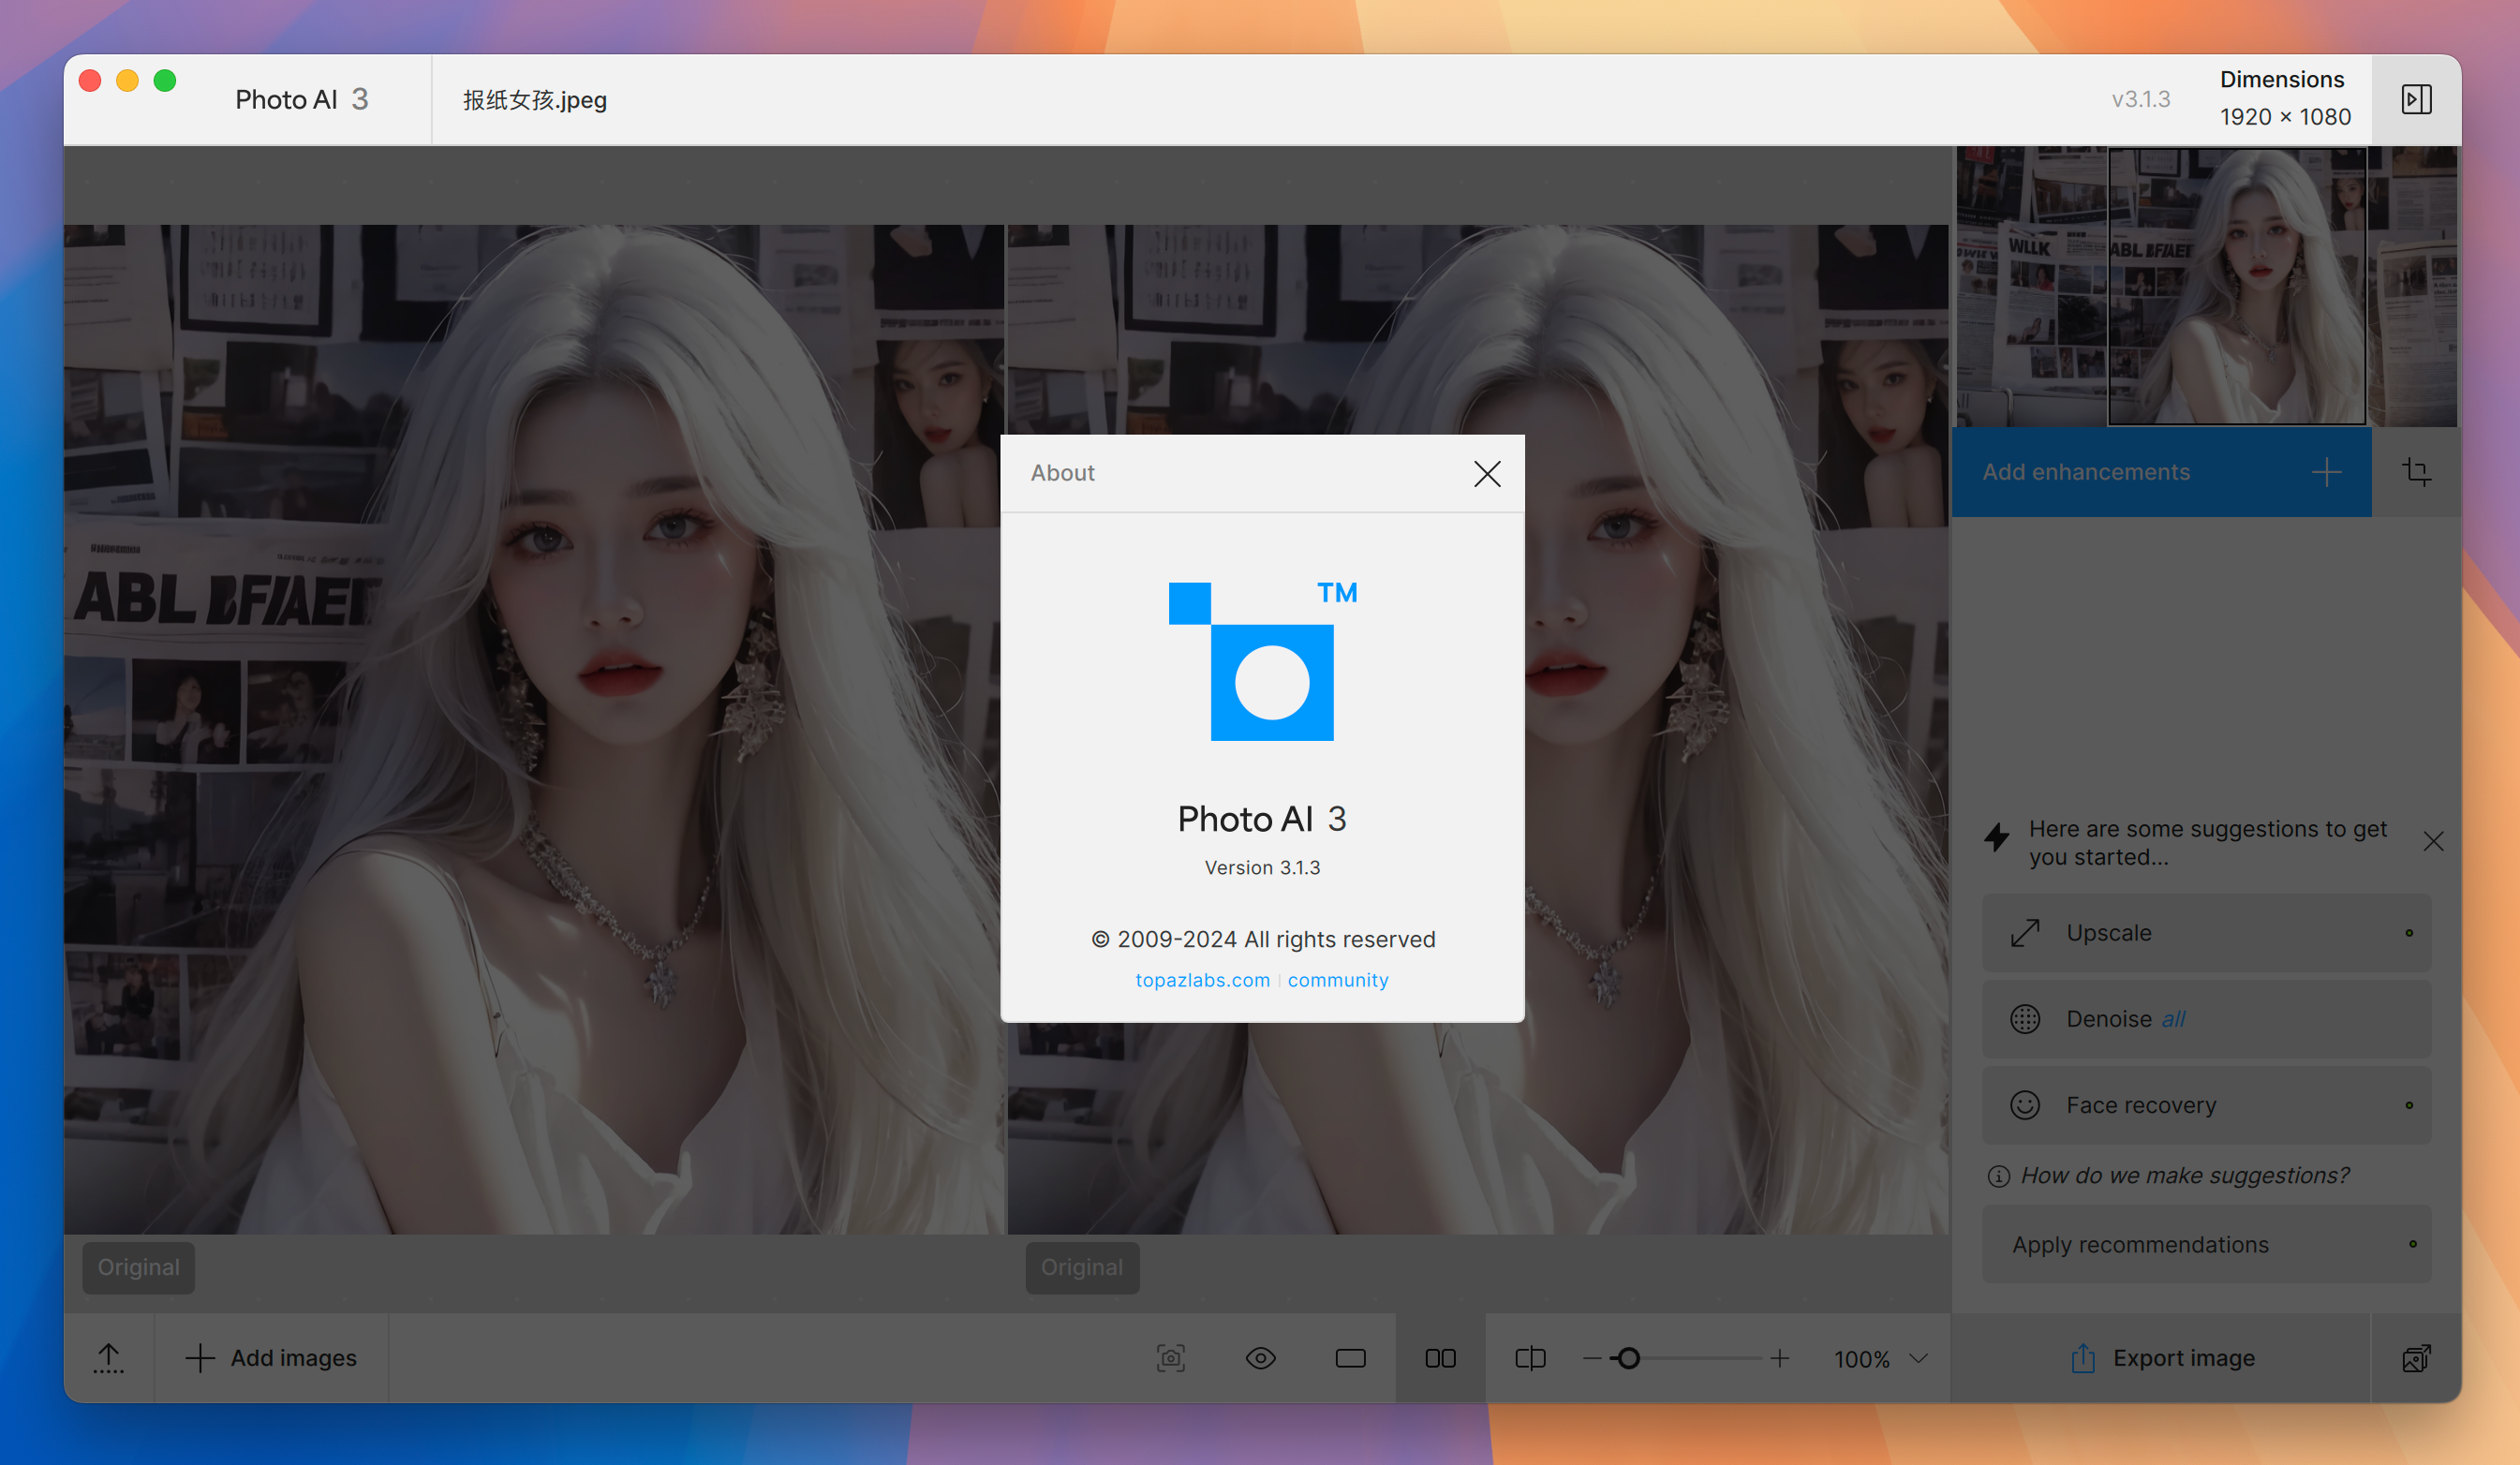Close the About dialog box
This screenshot has height=1465, width=2520.
coord(1488,473)
